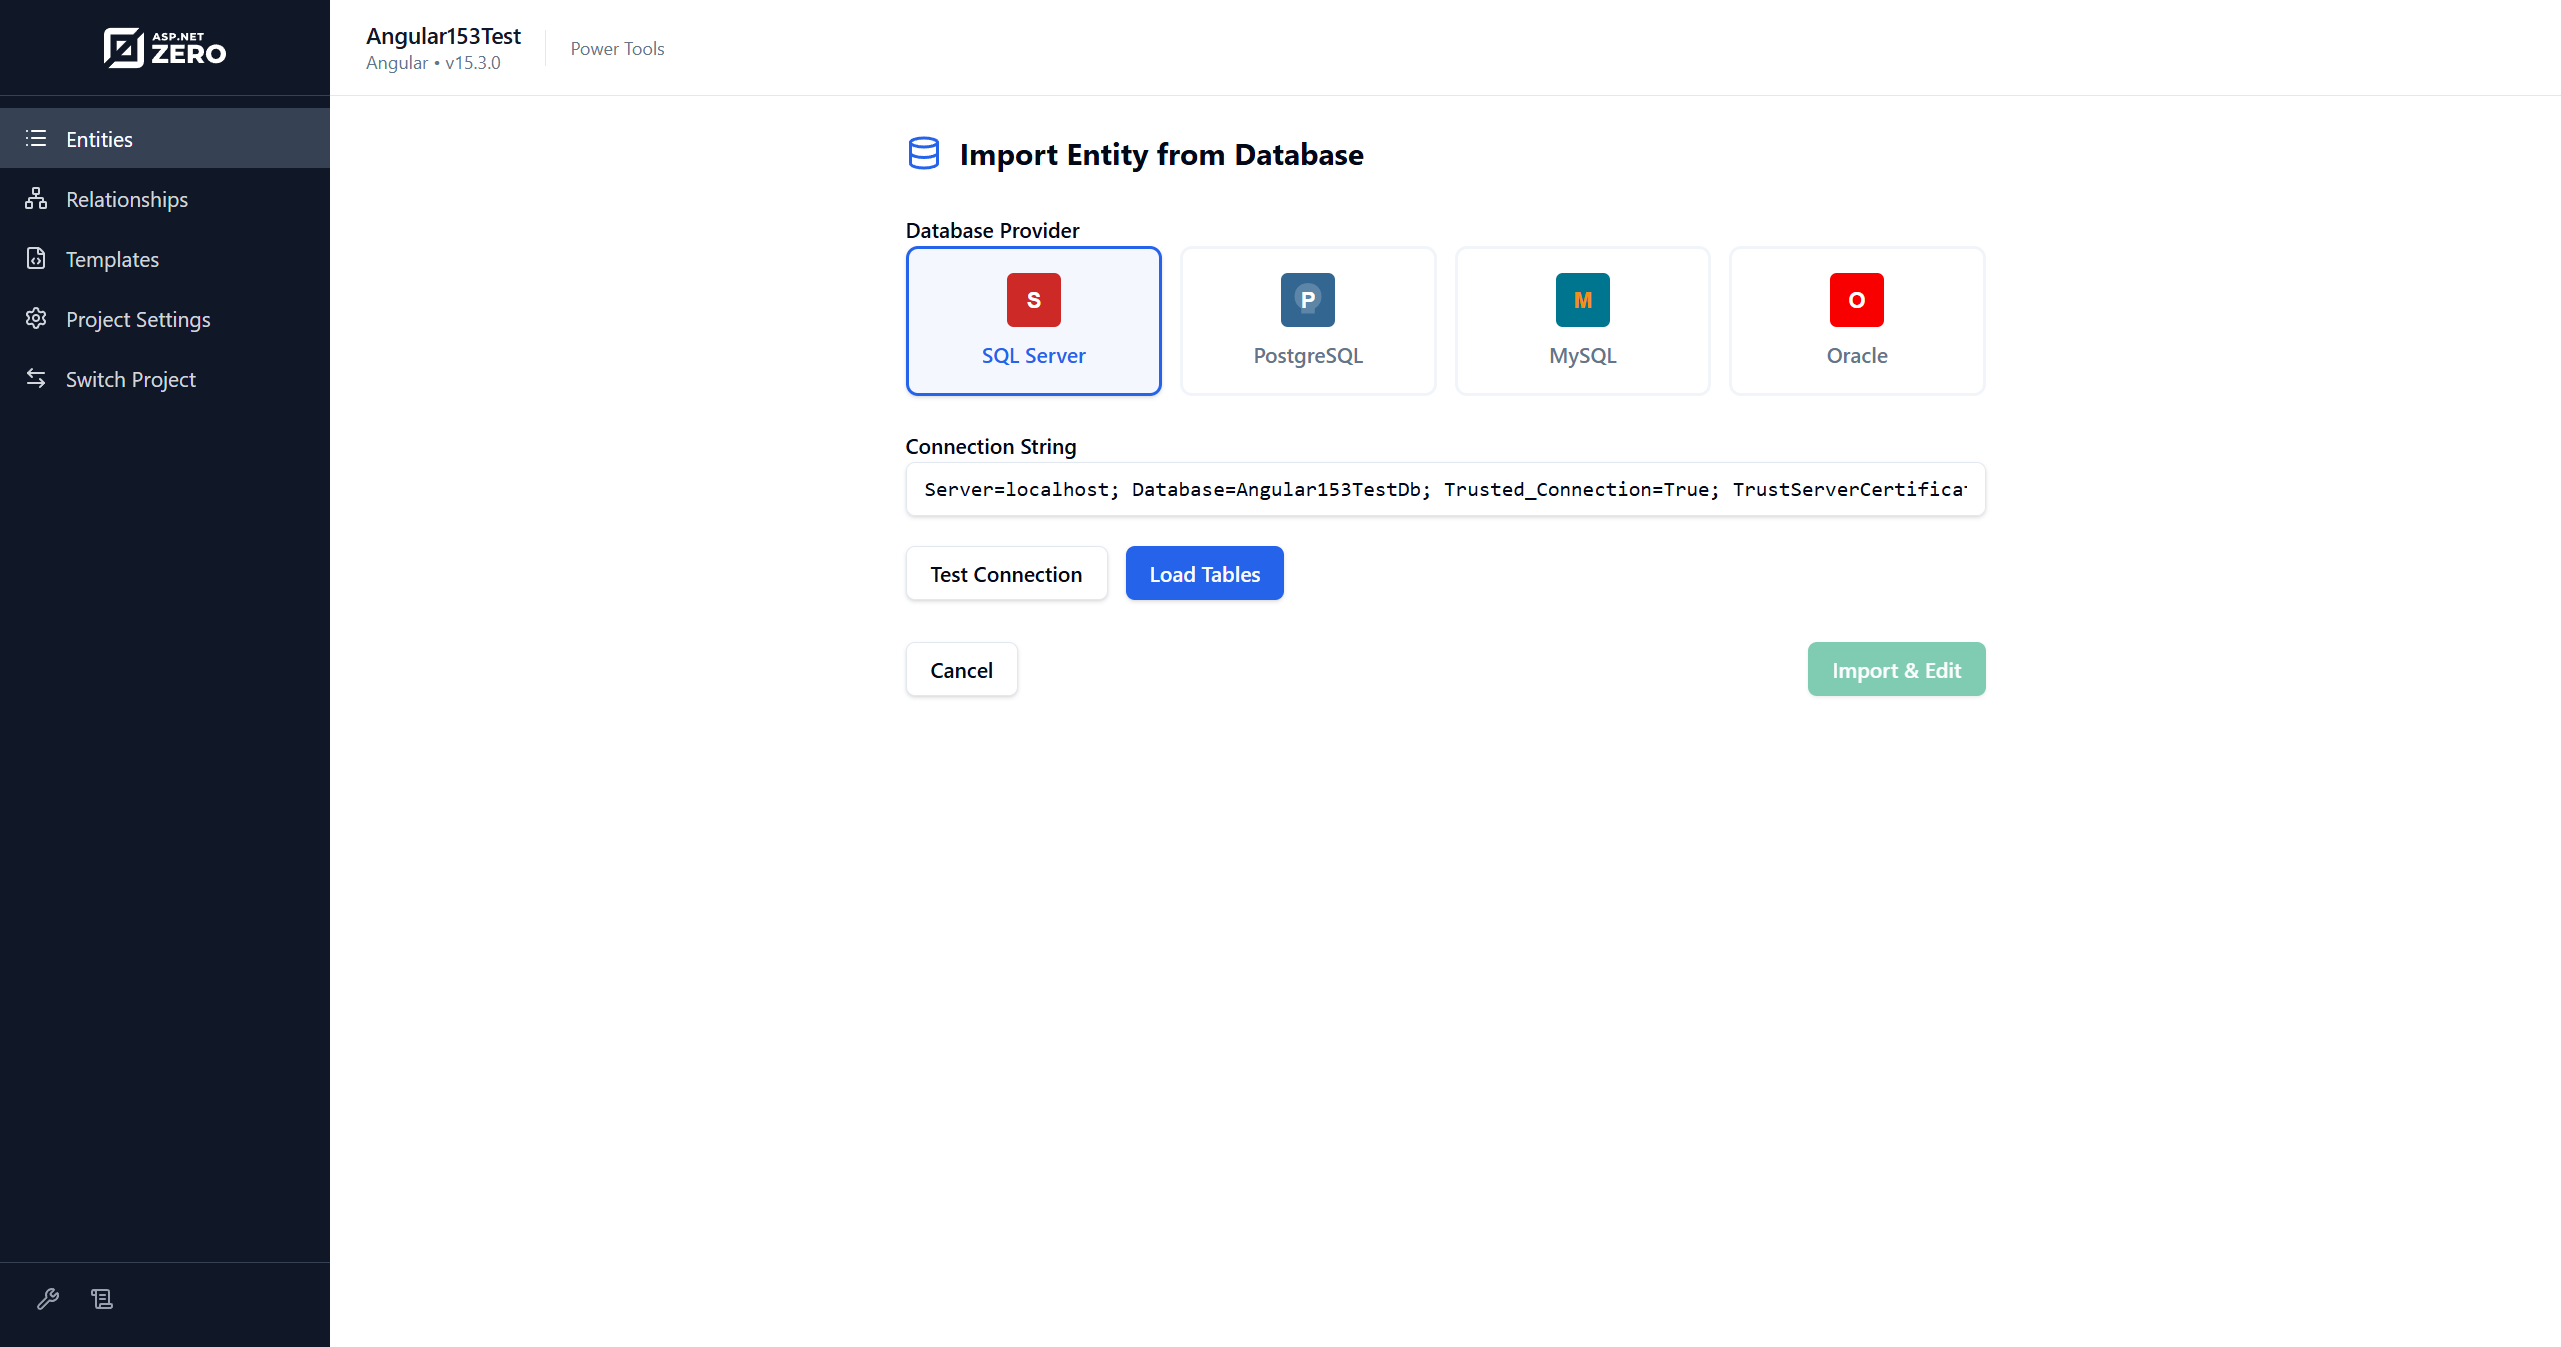2561x1347 pixels.
Task: Open Project Settings page
Action: click(165, 319)
